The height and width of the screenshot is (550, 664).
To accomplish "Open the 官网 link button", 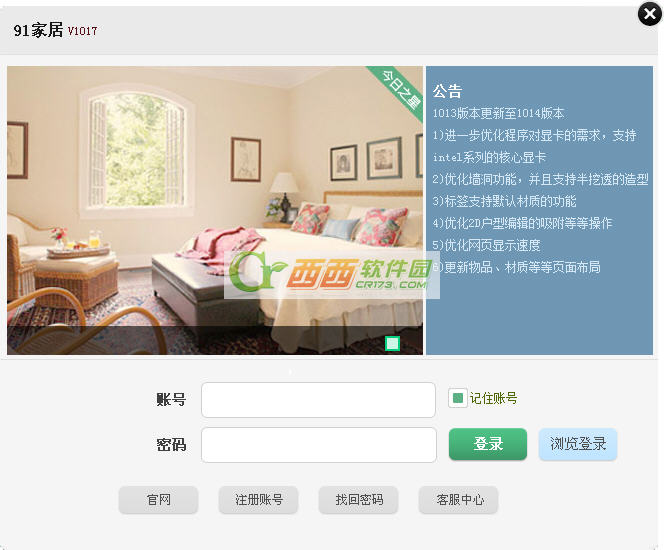I will [x=158, y=500].
